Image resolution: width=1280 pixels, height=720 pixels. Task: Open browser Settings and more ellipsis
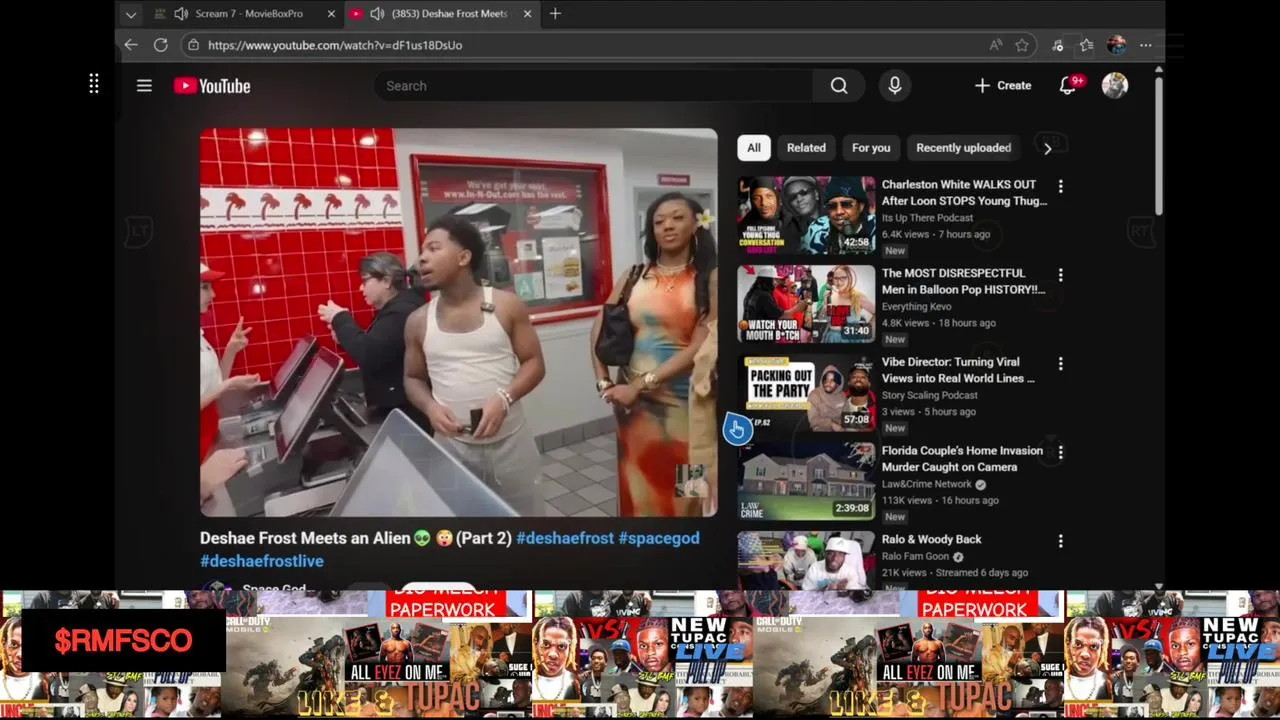pos(1146,45)
